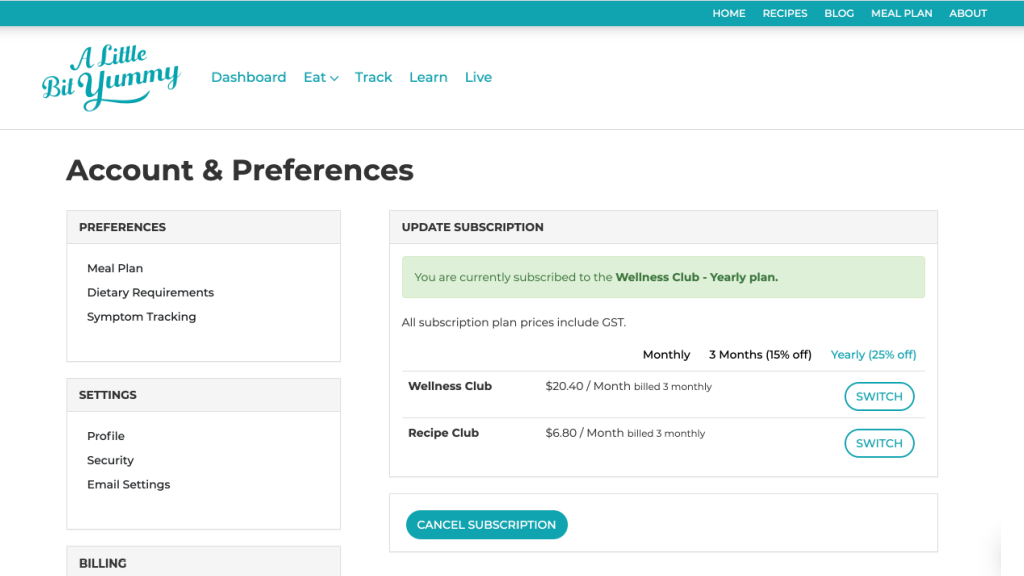Screen dimensions: 1024x576
Task: Open MEAL PLAN in top bar
Action: coord(901,13)
